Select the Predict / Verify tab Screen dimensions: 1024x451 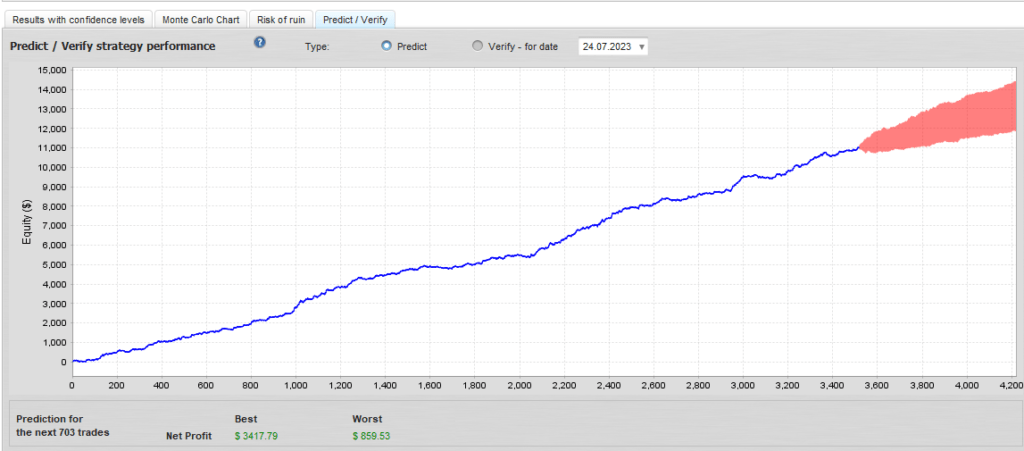pyautogui.click(x=355, y=20)
